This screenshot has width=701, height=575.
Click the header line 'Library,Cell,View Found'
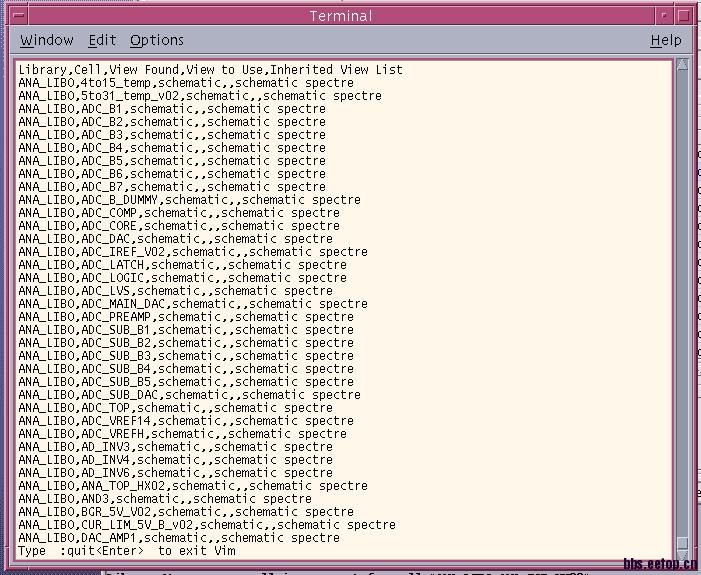pyautogui.click(x=210, y=70)
